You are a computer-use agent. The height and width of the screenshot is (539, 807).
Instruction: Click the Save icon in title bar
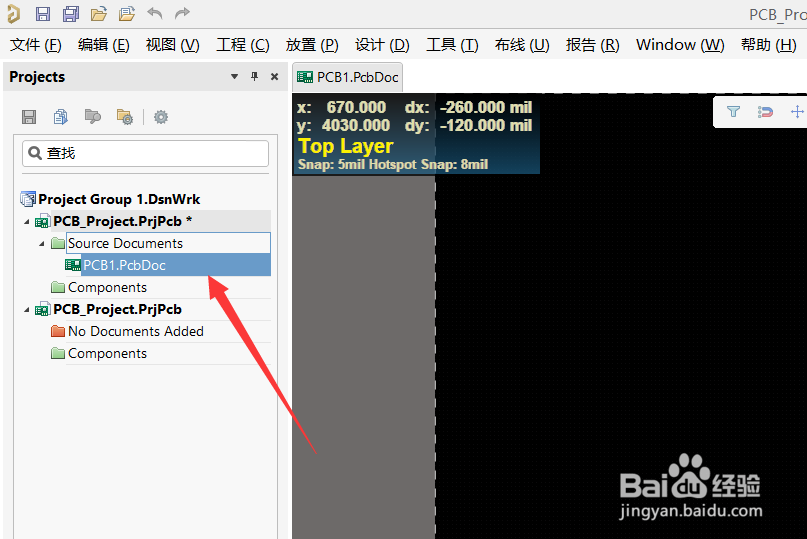(43, 14)
